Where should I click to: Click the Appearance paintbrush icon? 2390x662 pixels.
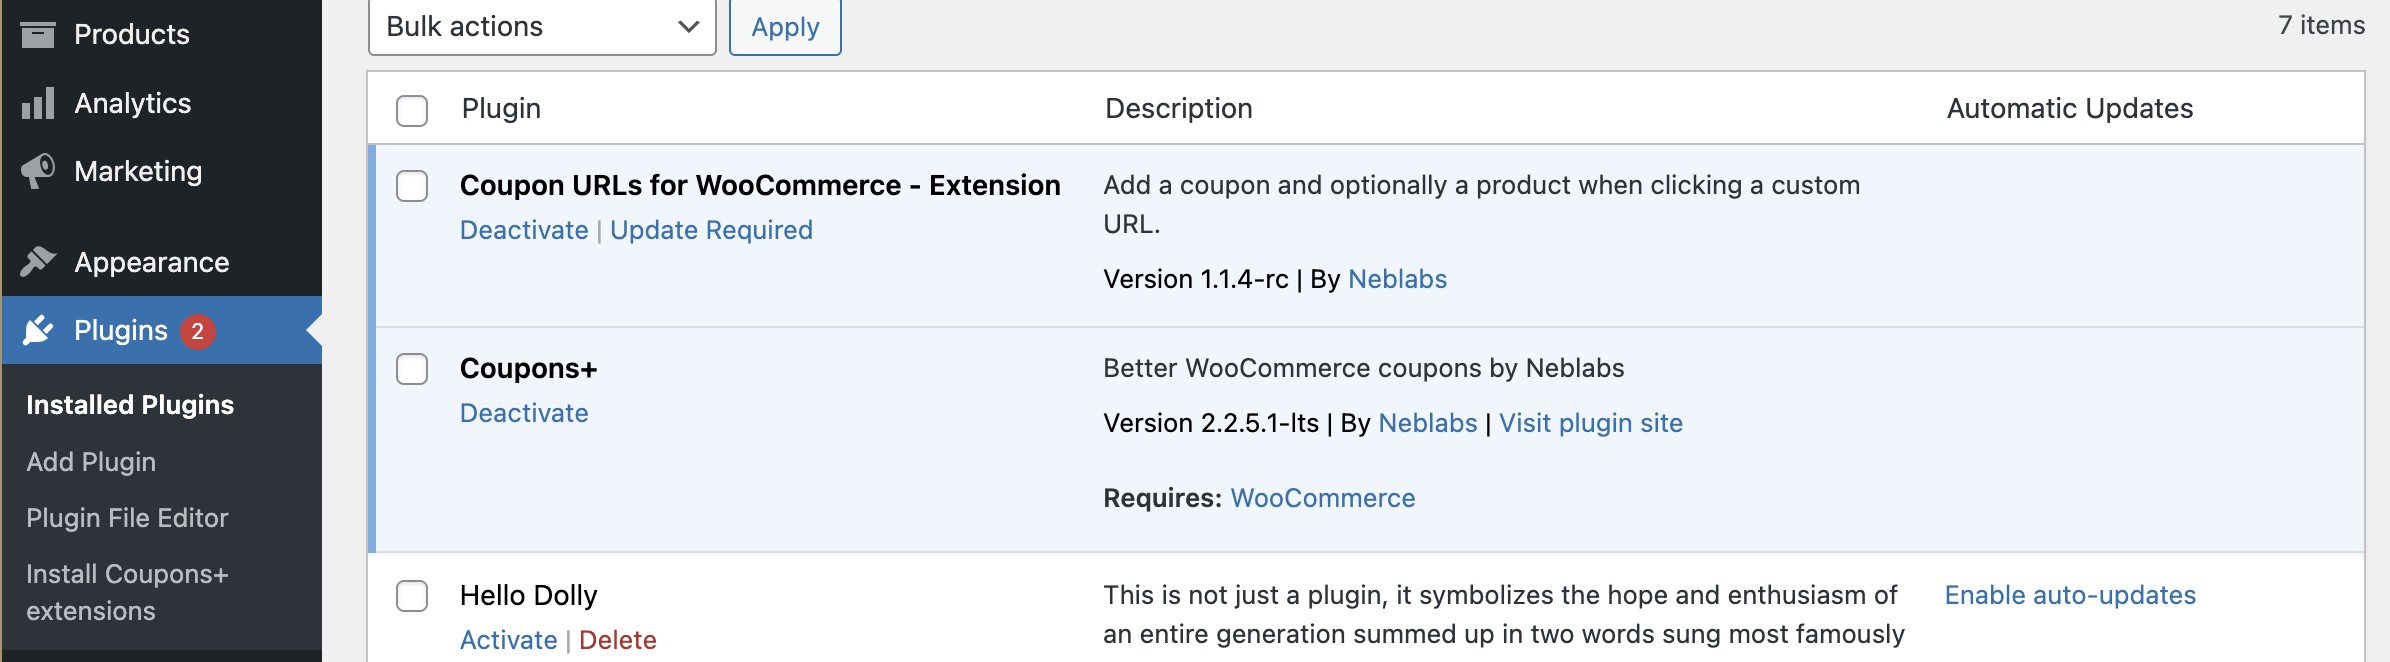[x=38, y=261]
